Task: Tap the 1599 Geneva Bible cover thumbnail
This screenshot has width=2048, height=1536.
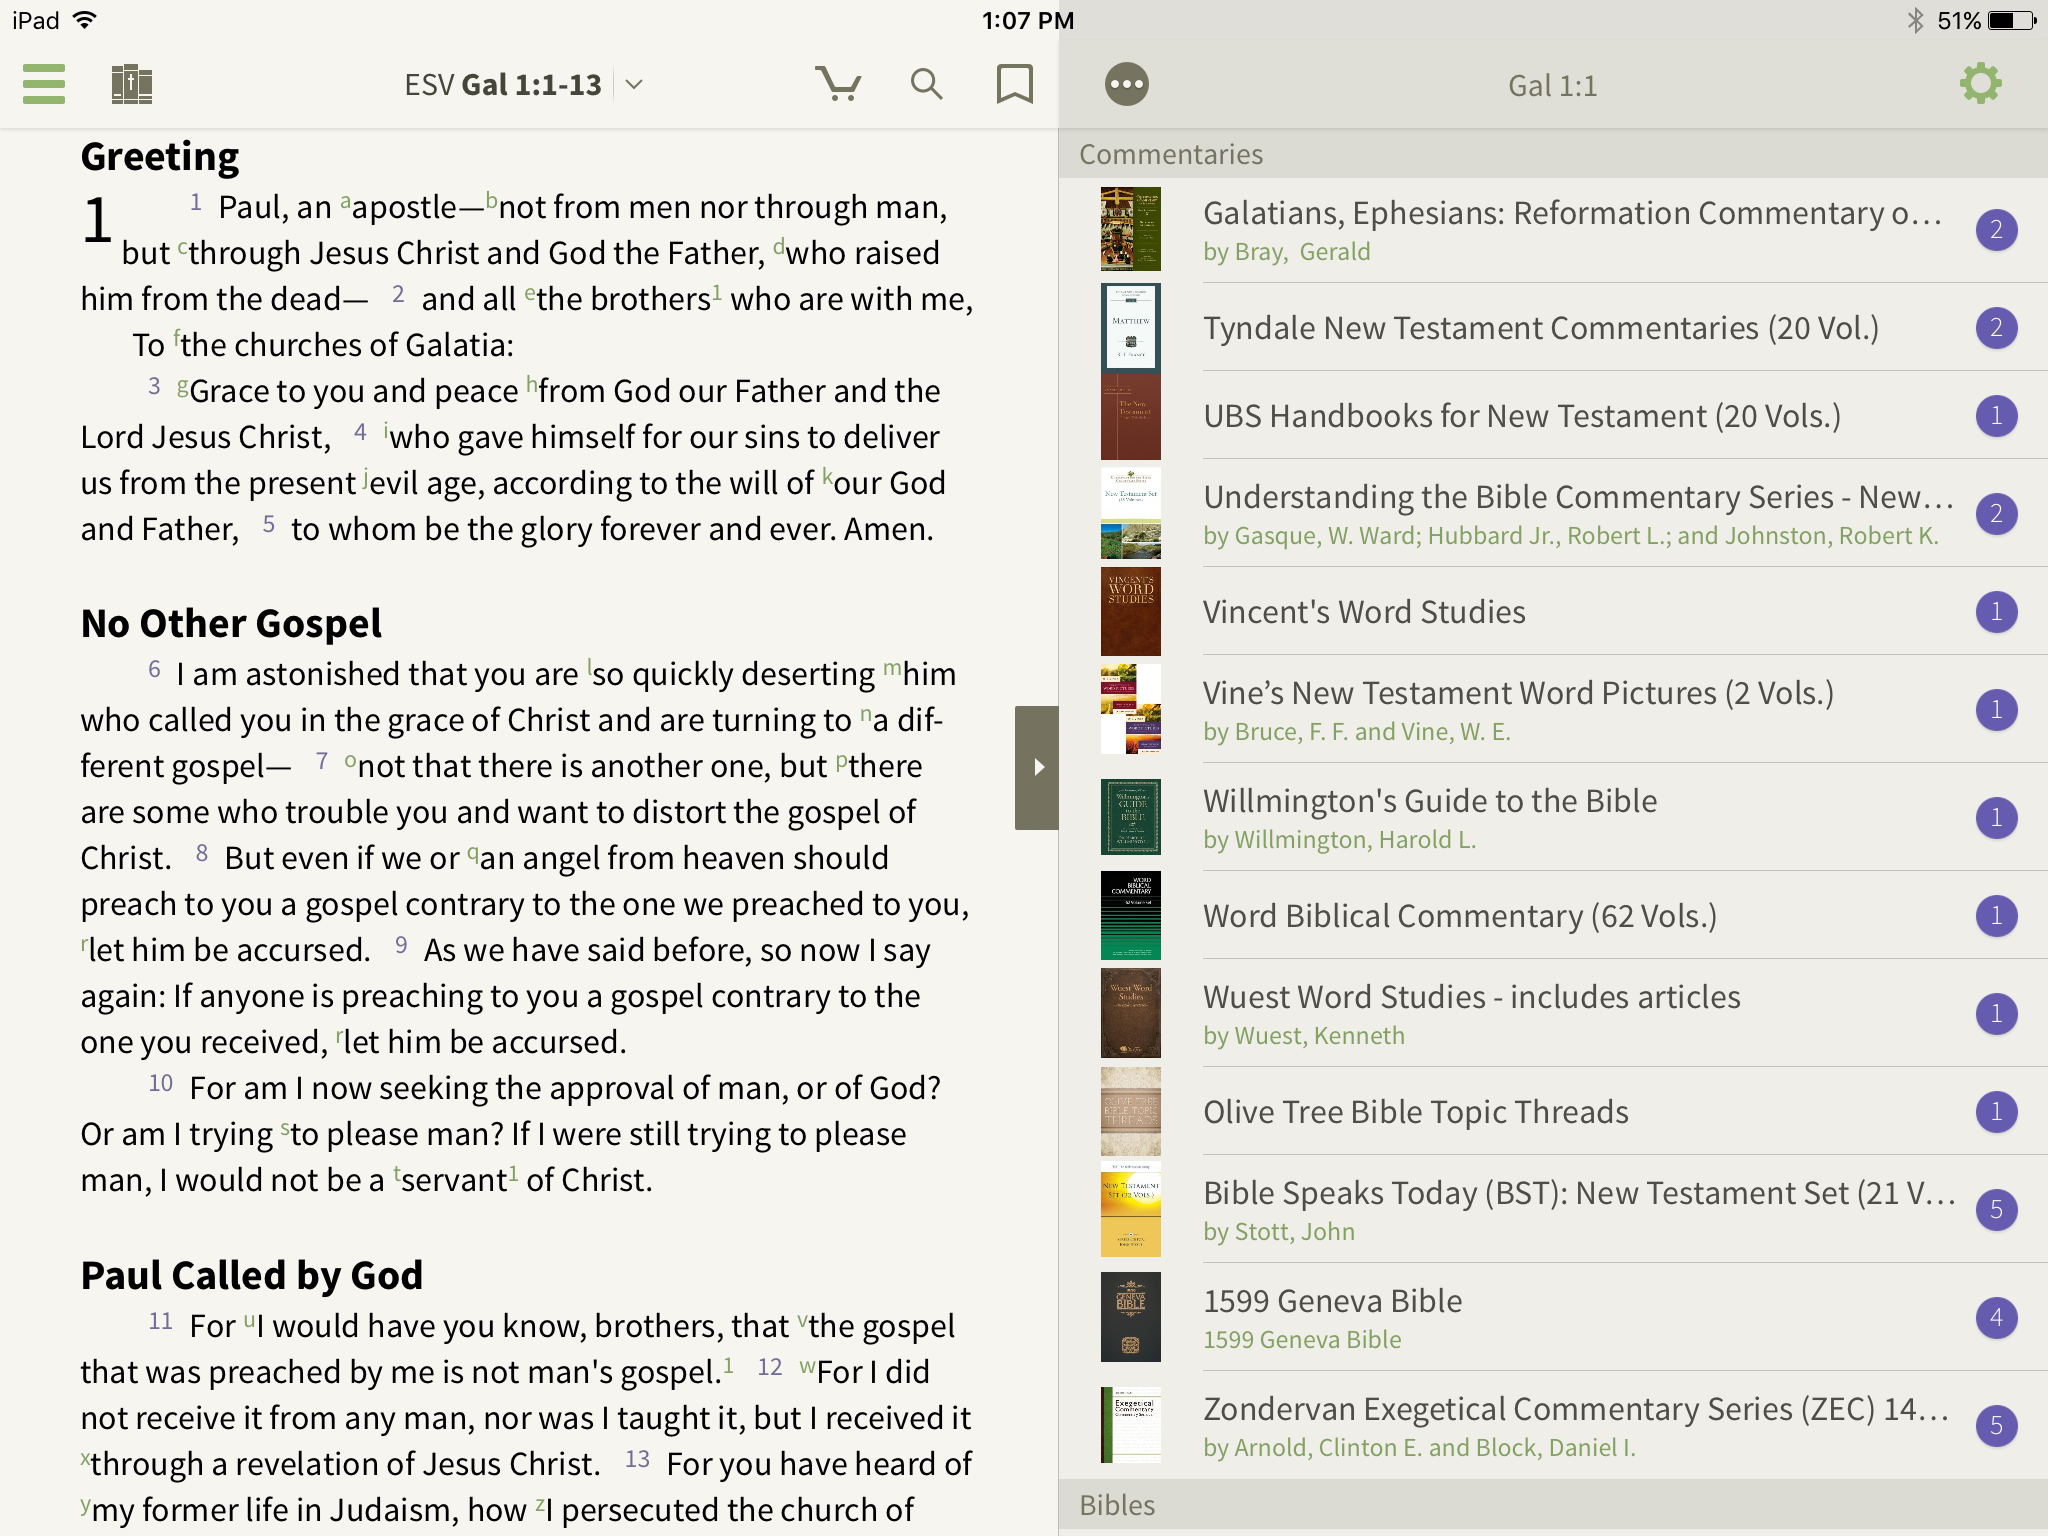Action: pos(1131,1318)
